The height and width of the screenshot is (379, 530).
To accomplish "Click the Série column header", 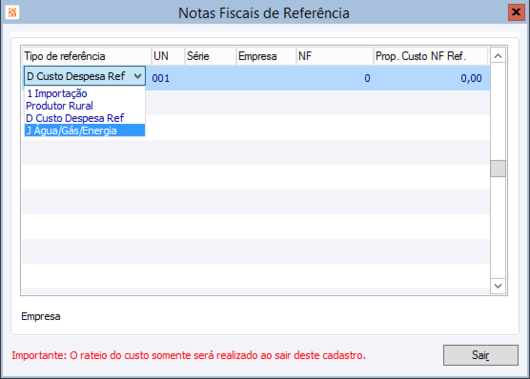I will click(210, 56).
